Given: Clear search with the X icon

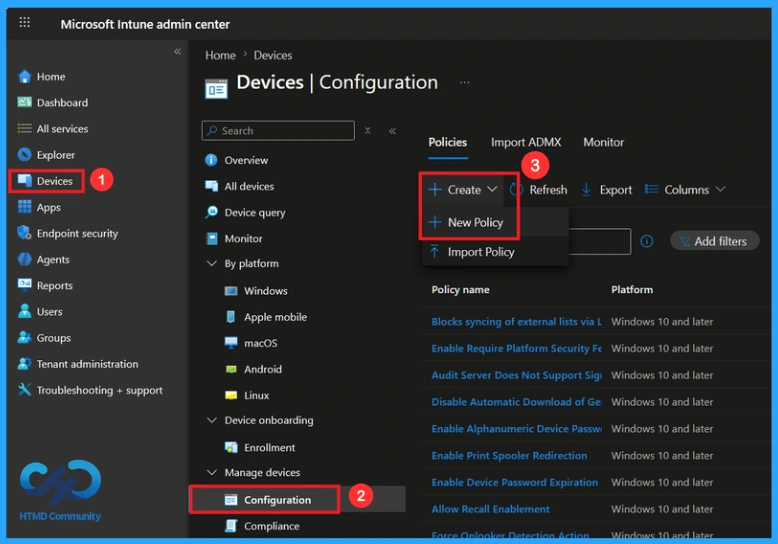Looking at the screenshot, I should pos(368,131).
